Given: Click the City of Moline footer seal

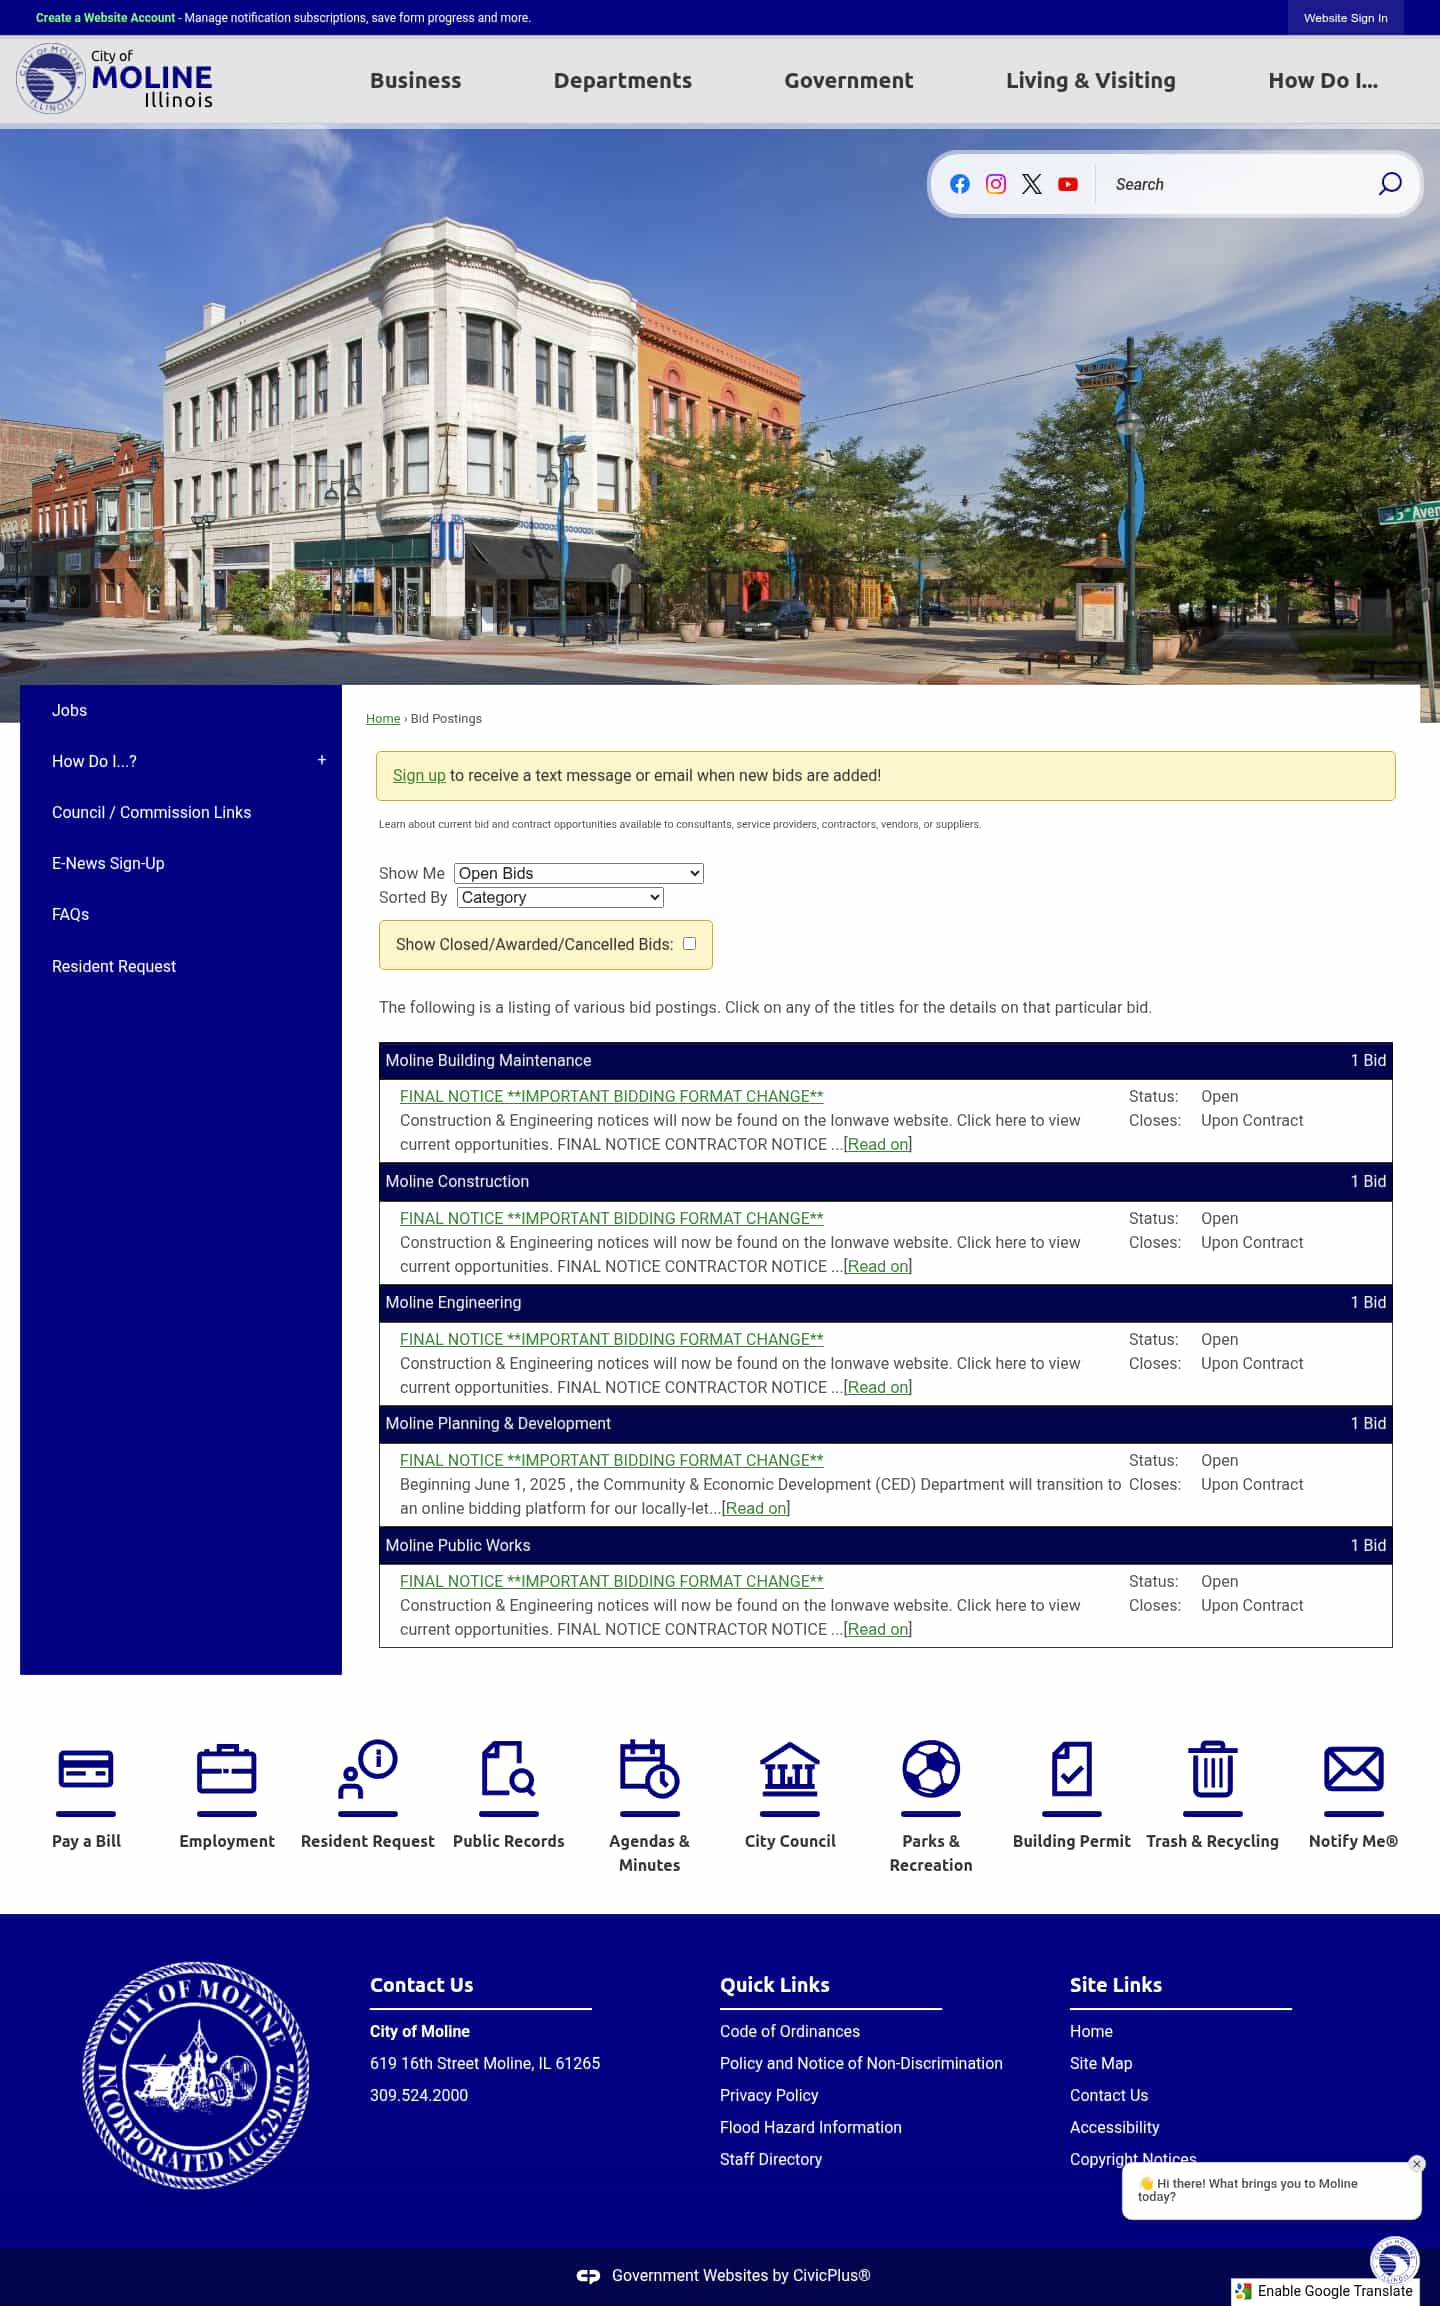Looking at the screenshot, I should tap(196, 2076).
